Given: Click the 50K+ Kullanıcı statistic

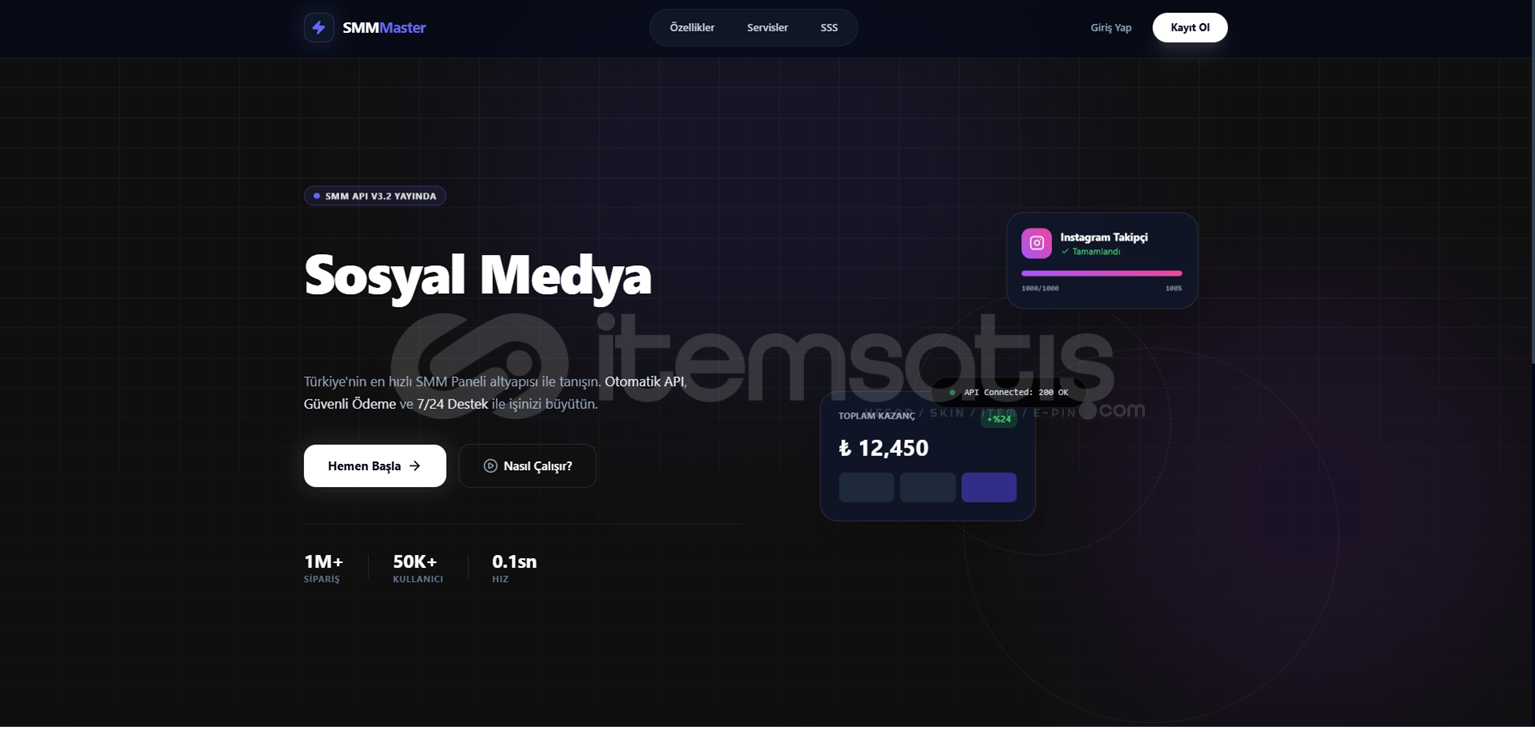Looking at the screenshot, I should tap(418, 567).
